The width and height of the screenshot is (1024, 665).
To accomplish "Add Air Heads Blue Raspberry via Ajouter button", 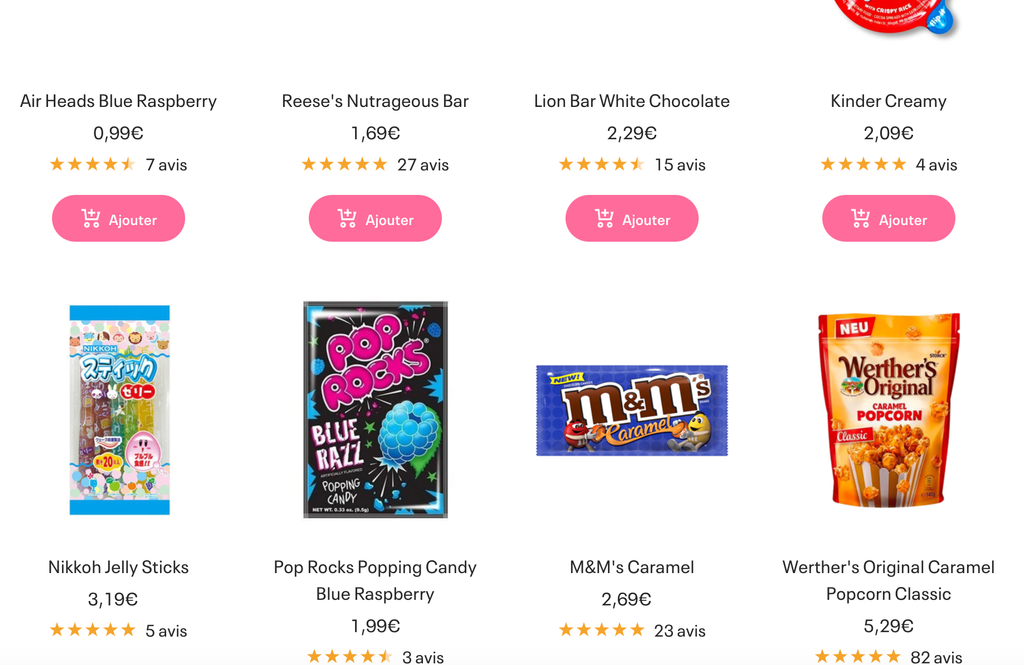I will click(119, 219).
